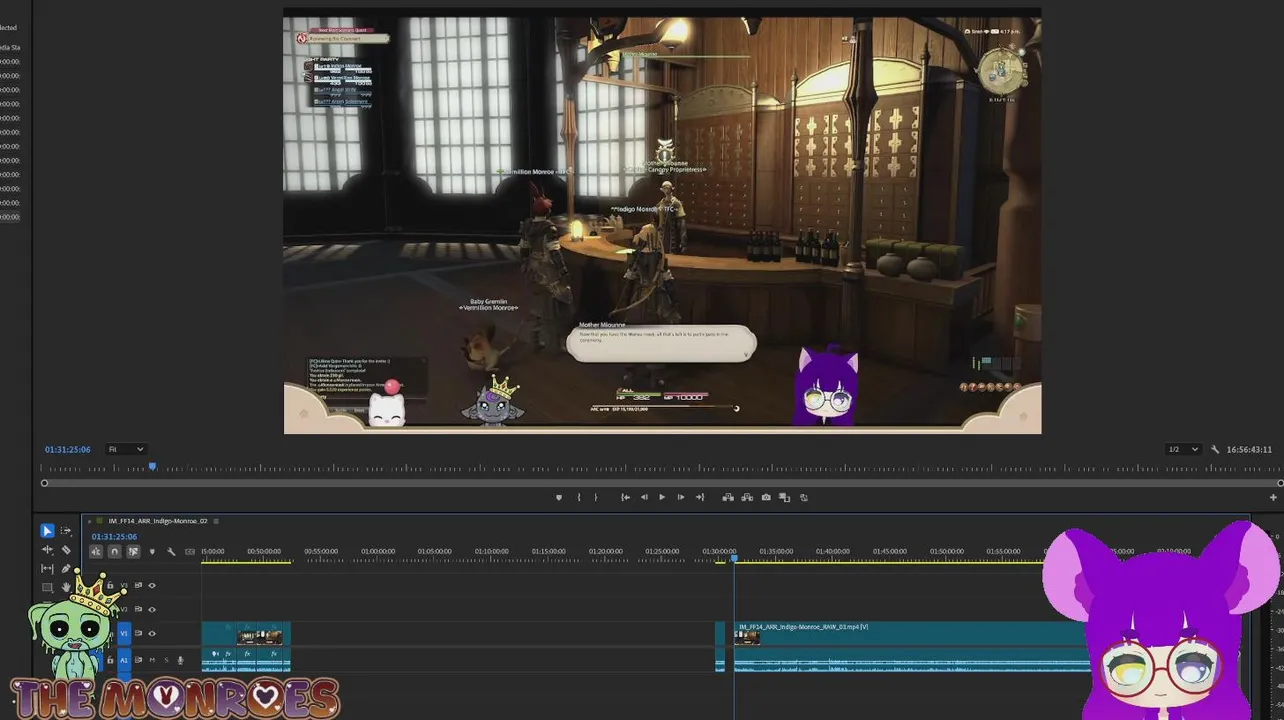Open the comparison view button
1284x720 pixels.
[784, 497]
